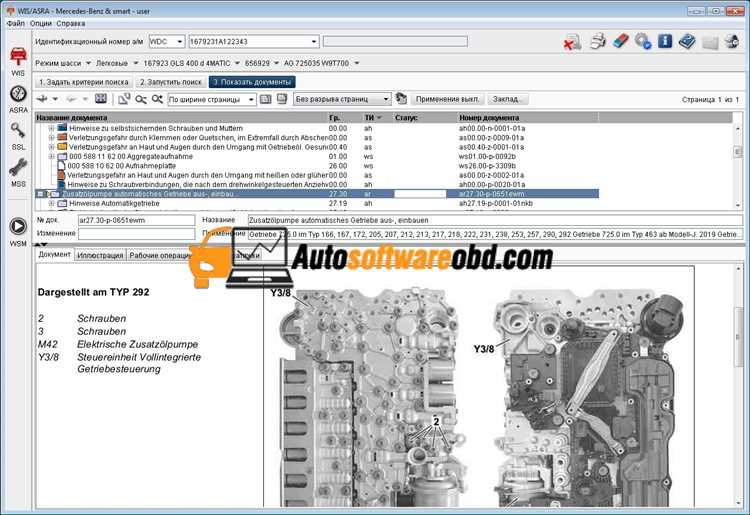Open the AG 725035 W9T700 dropdown

(356, 63)
